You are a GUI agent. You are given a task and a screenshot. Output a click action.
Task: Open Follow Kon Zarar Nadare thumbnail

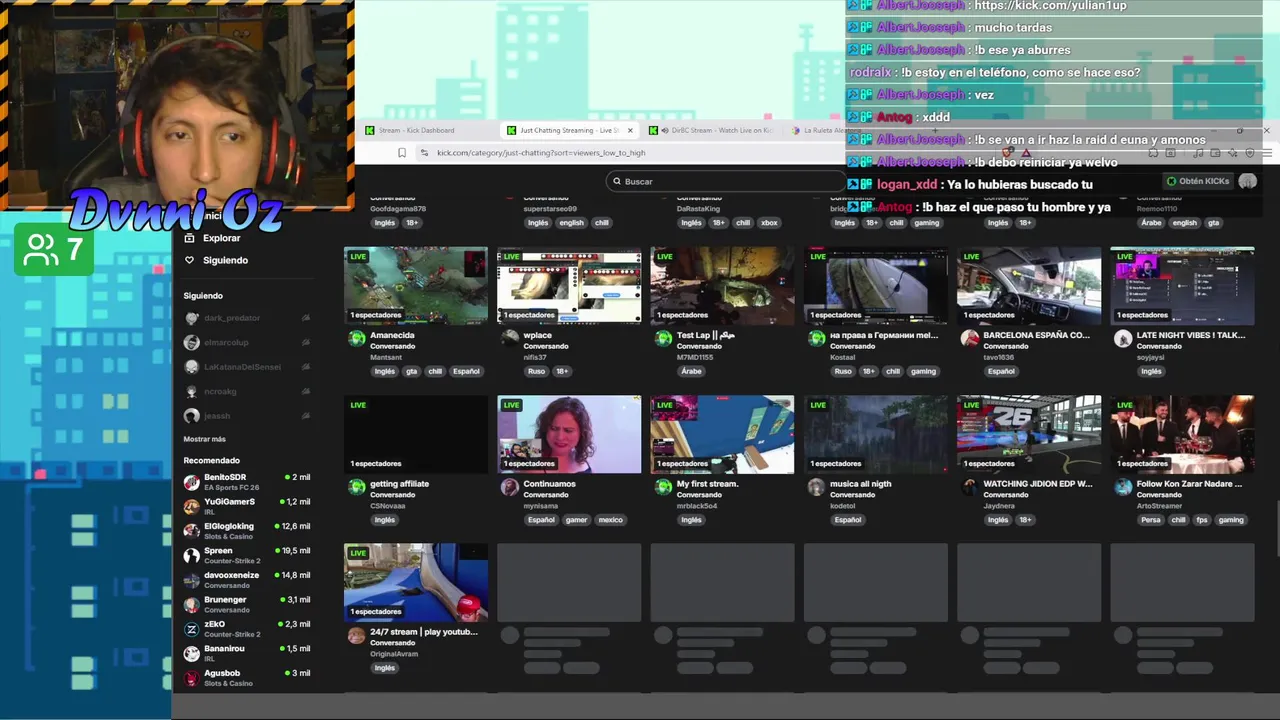(x=1182, y=434)
